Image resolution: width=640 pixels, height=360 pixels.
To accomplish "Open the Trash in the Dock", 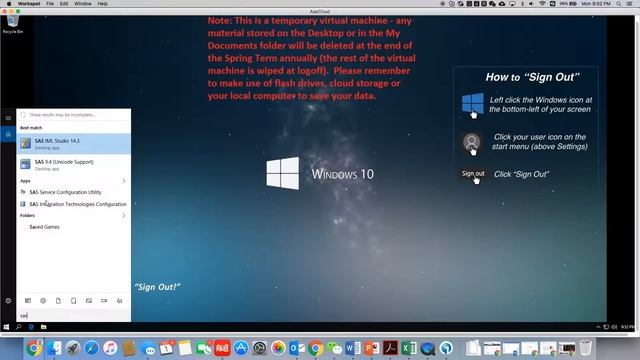I will 585,348.
